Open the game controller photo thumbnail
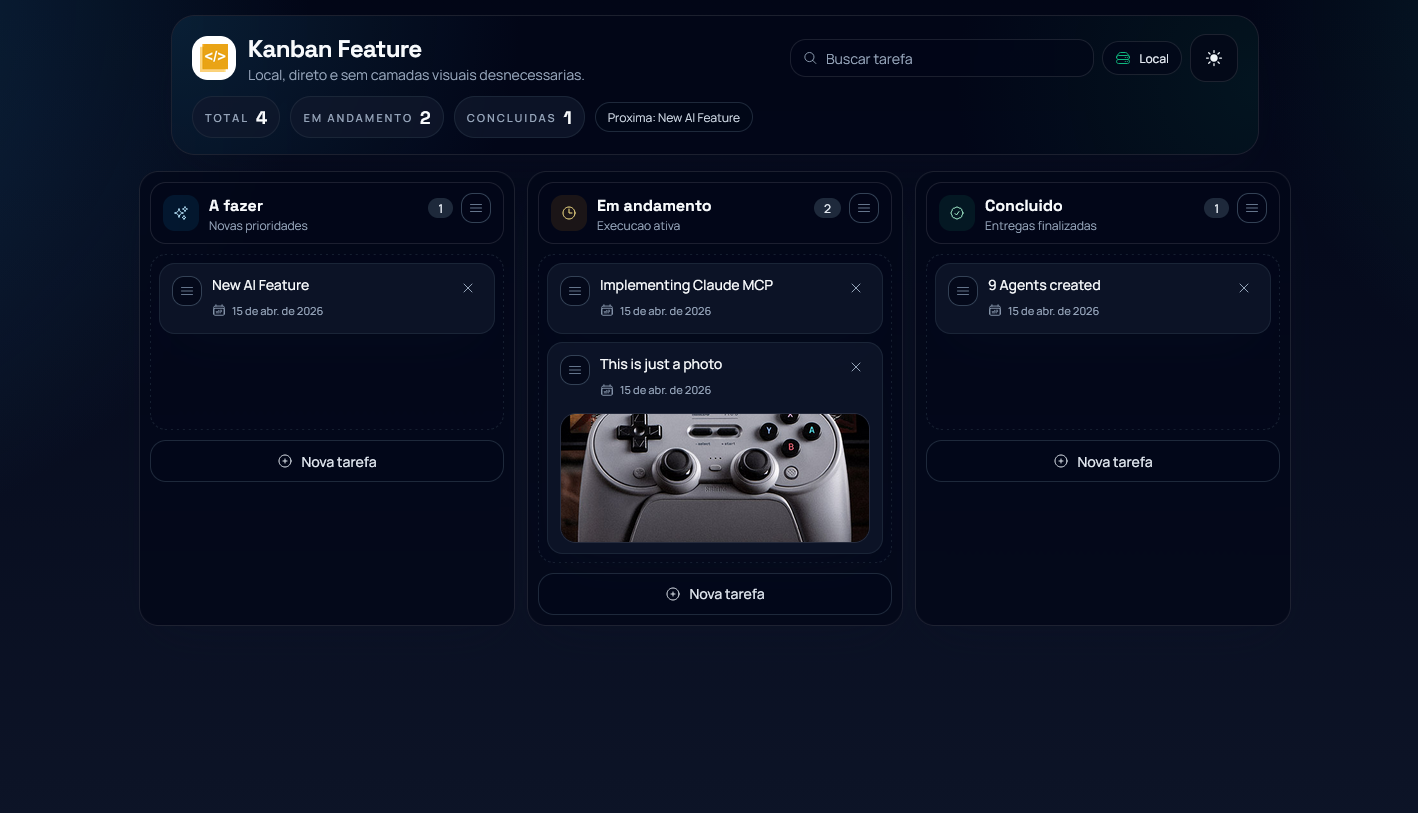1418x813 pixels. coord(715,478)
